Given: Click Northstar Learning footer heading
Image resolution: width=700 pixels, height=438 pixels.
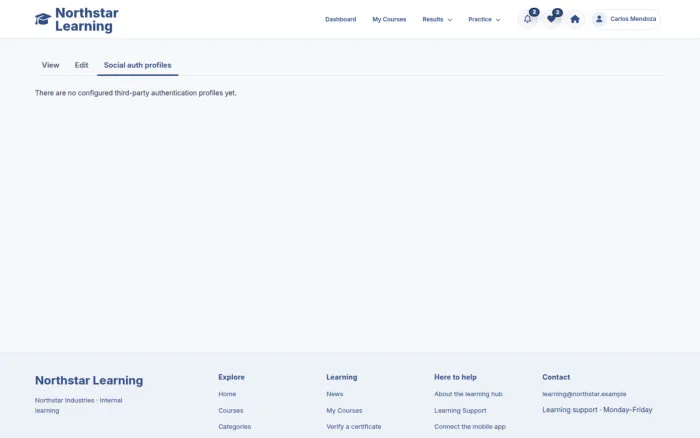Looking at the screenshot, I should click(89, 380).
